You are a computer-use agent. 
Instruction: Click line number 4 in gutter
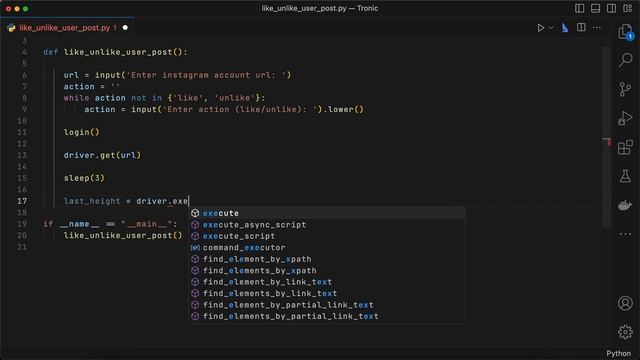tap(24, 52)
